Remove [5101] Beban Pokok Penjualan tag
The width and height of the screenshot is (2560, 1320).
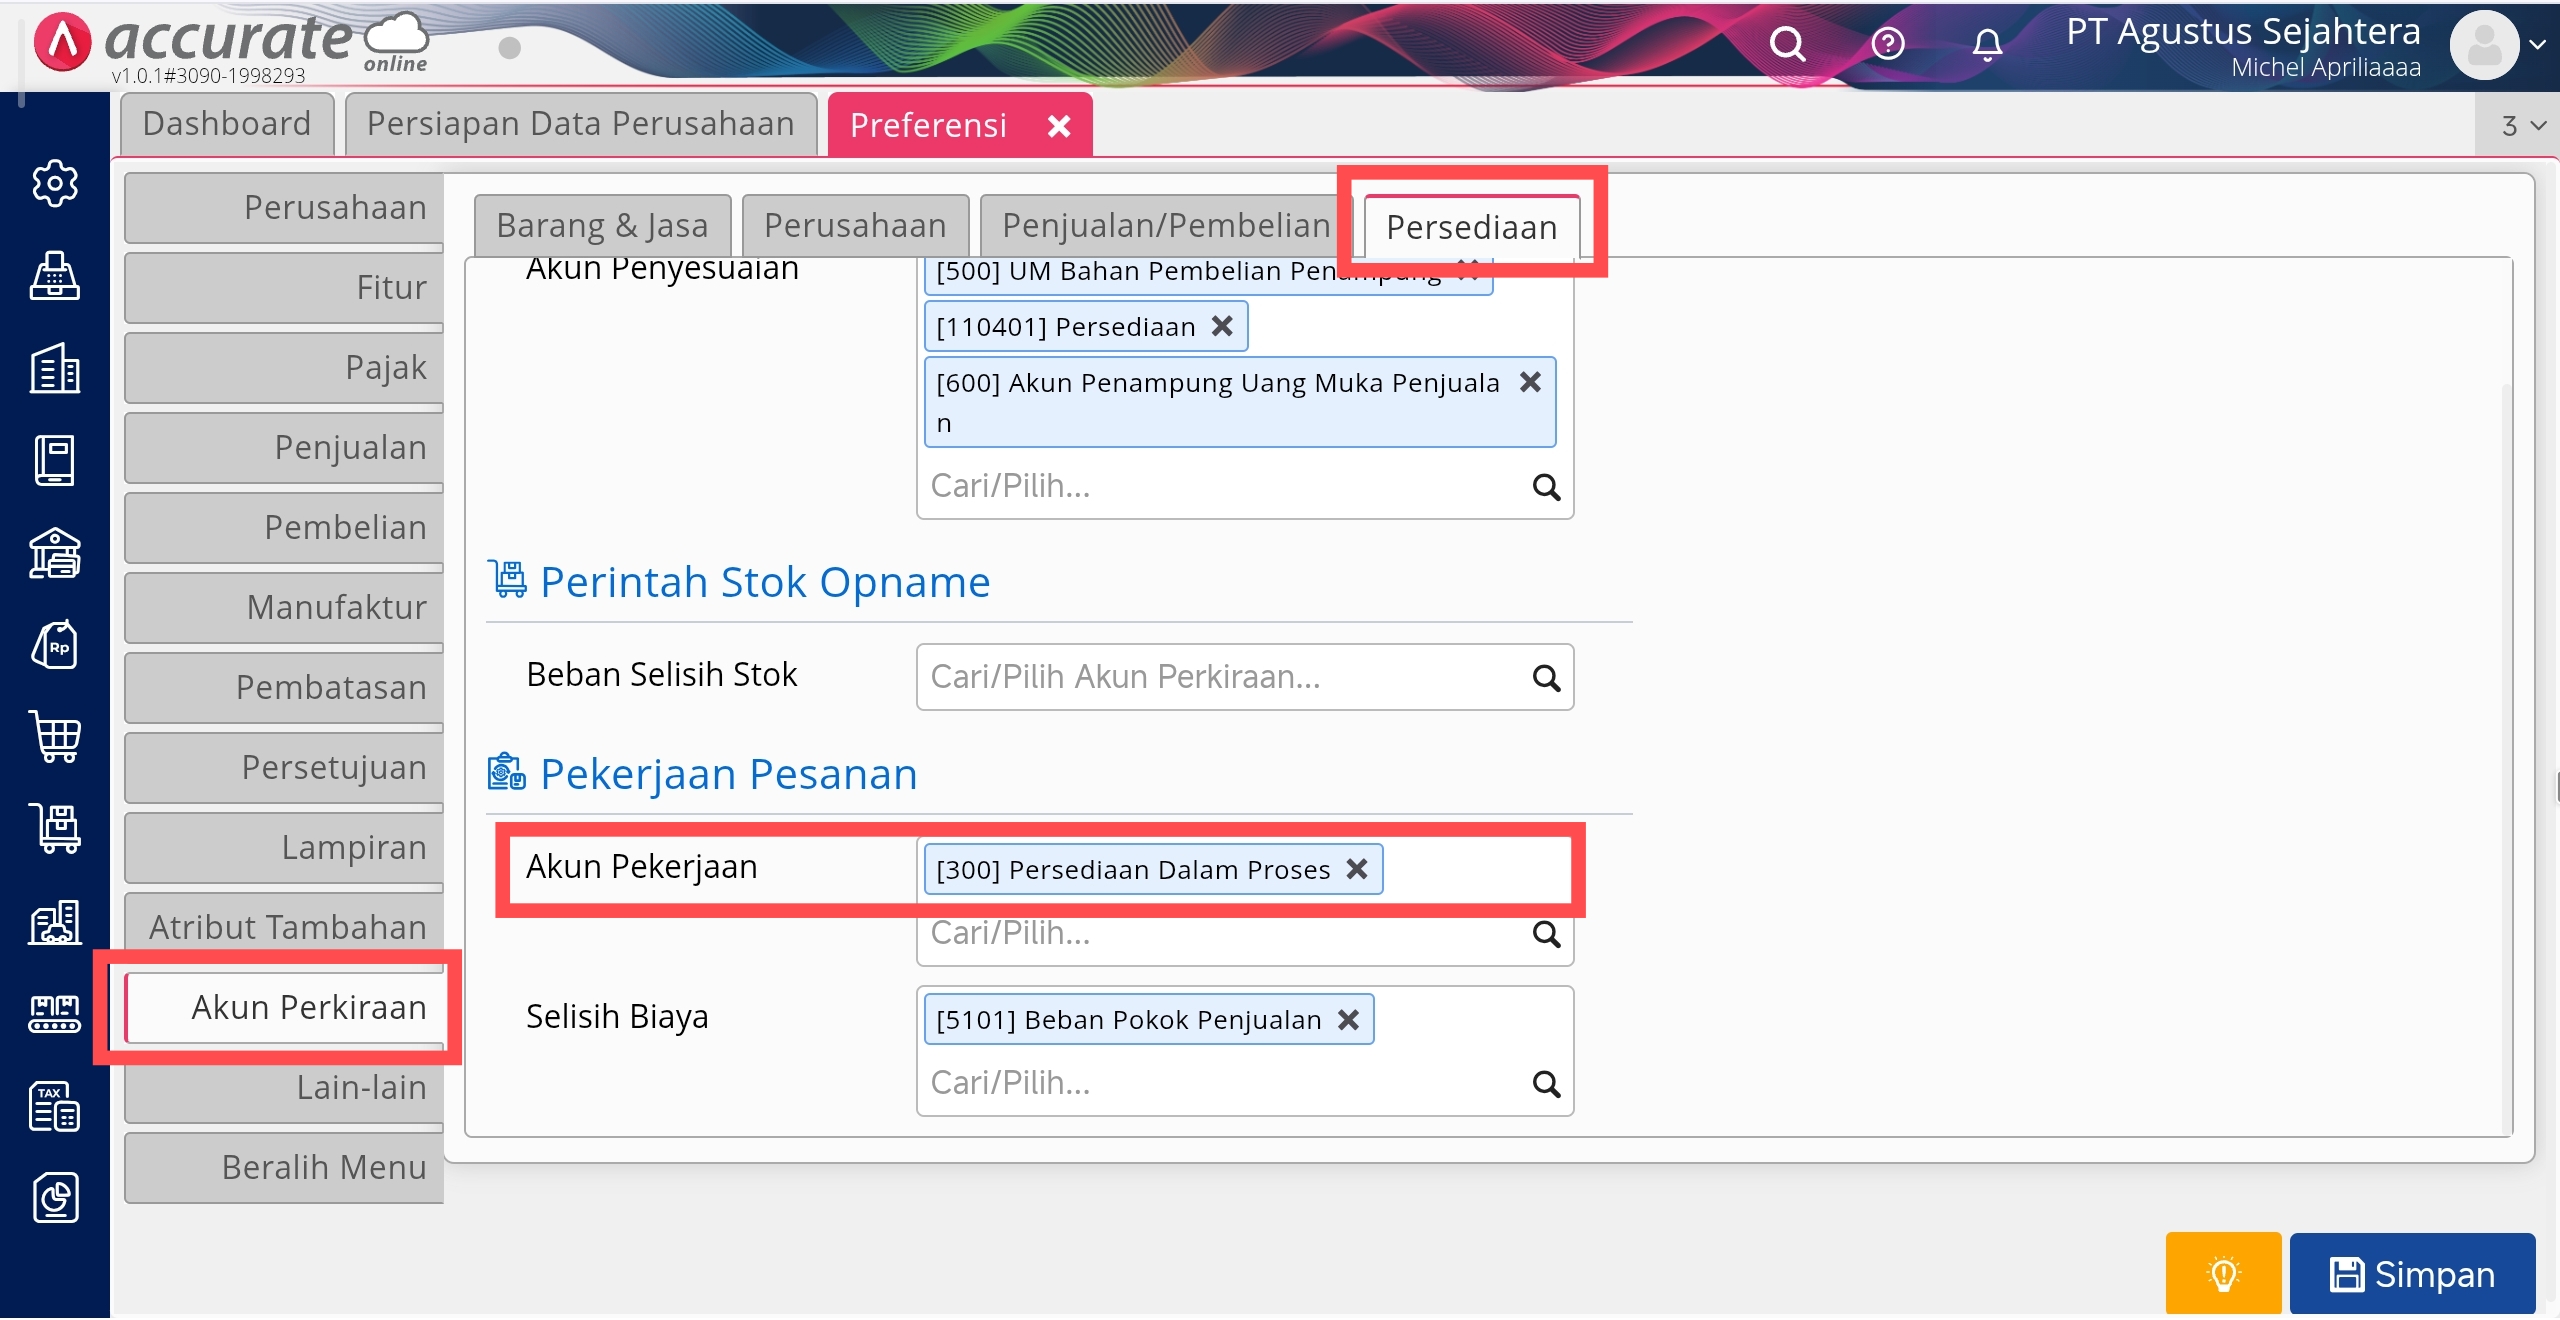tap(1348, 1019)
